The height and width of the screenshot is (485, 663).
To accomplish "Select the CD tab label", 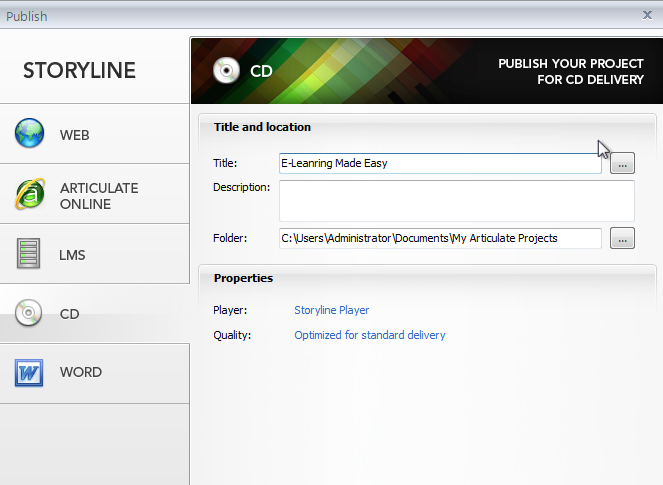I will 69,314.
